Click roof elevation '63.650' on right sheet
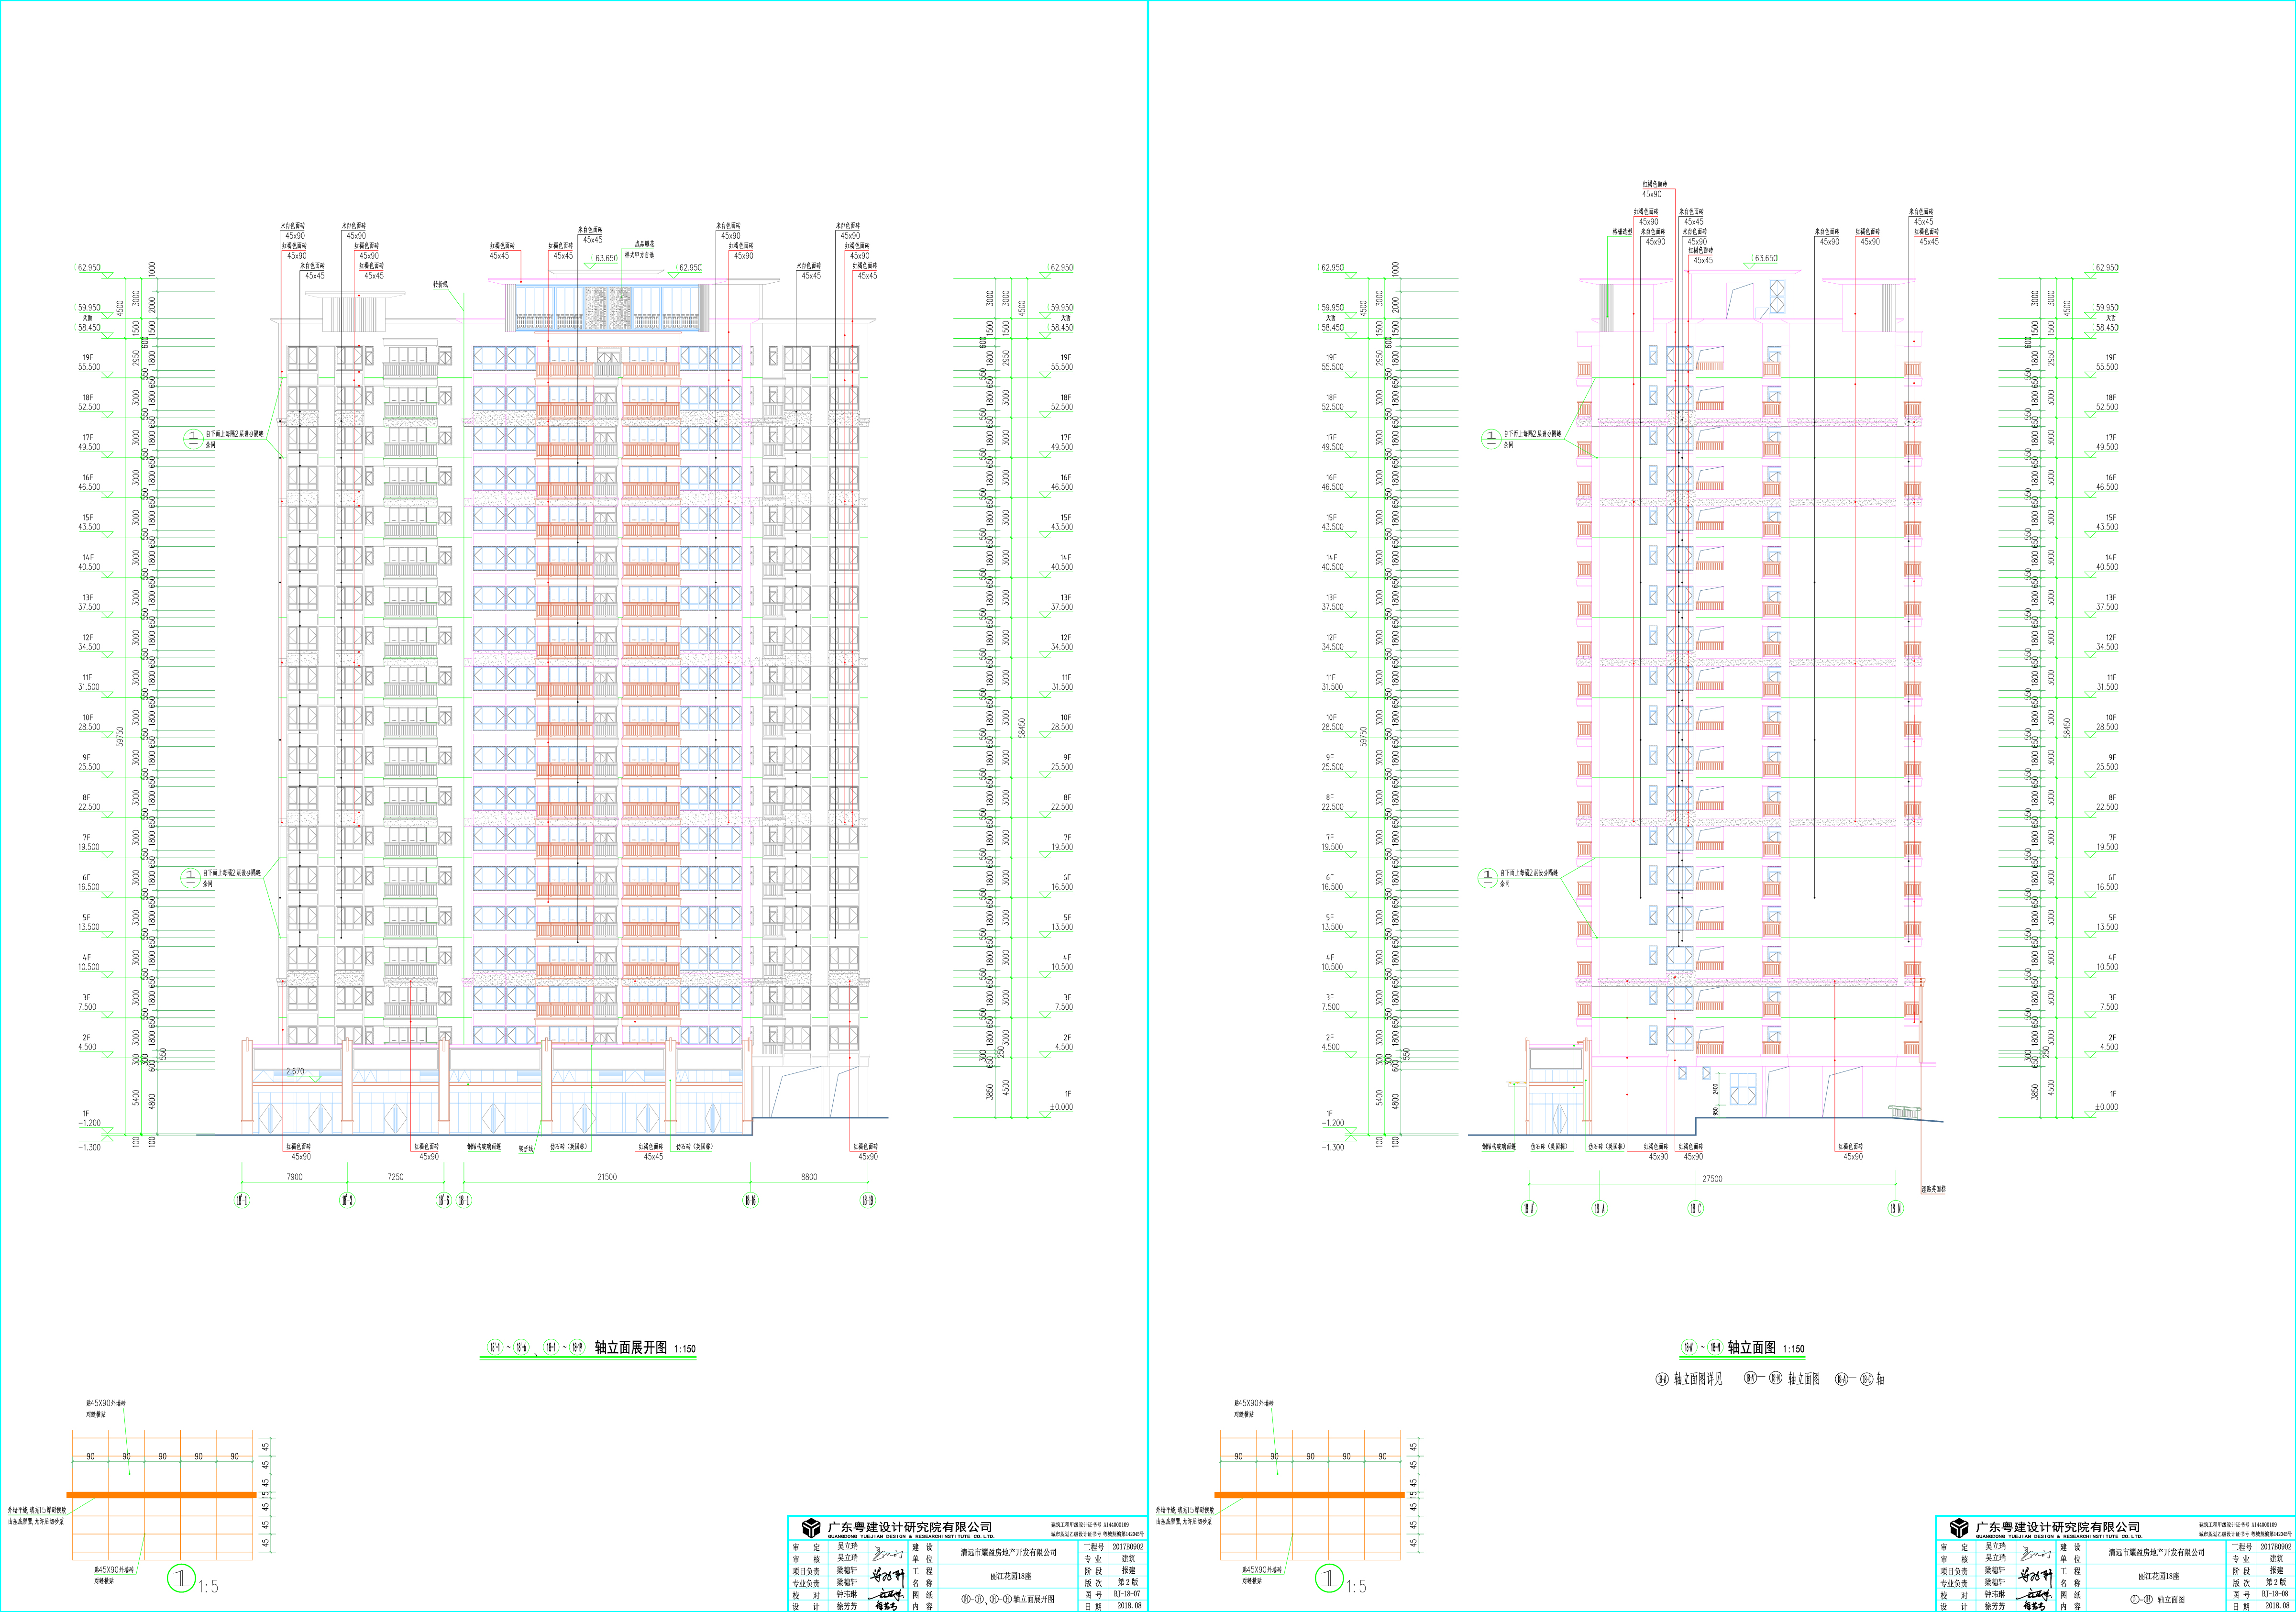This screenshot has width=2296, height=1612. click(1766, 258)
